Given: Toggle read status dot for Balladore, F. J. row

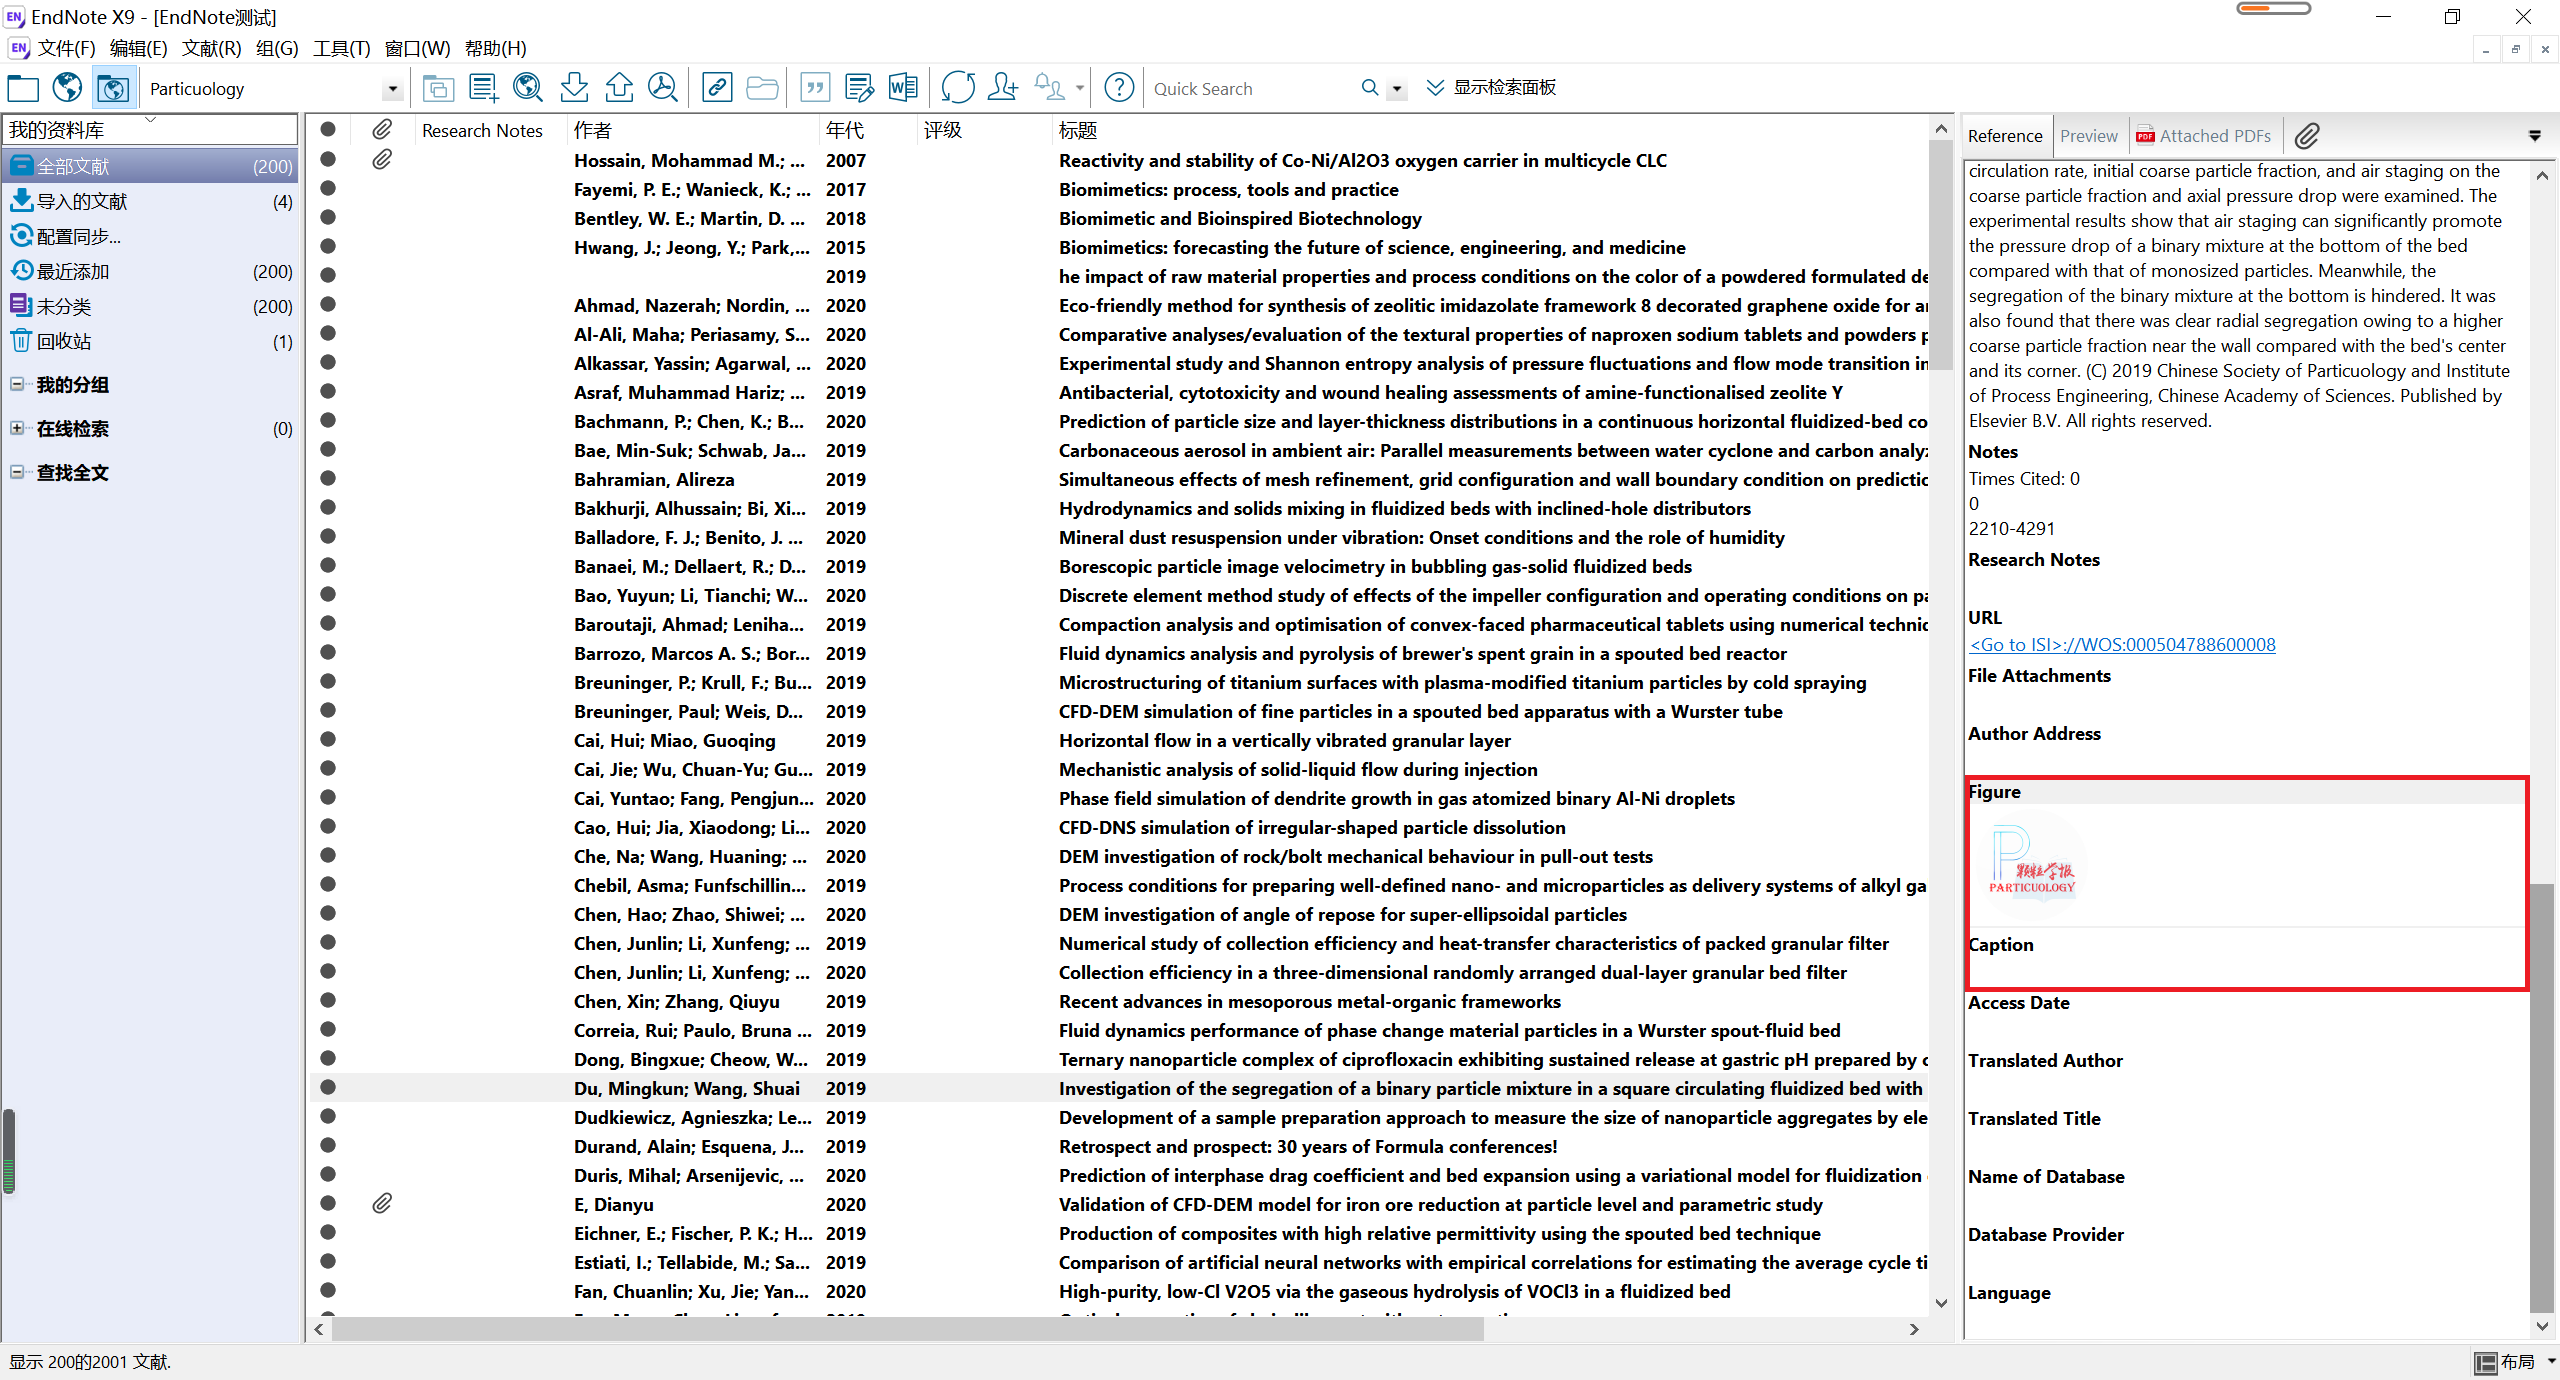Looking at the screenshot, I should coord(328,536).
